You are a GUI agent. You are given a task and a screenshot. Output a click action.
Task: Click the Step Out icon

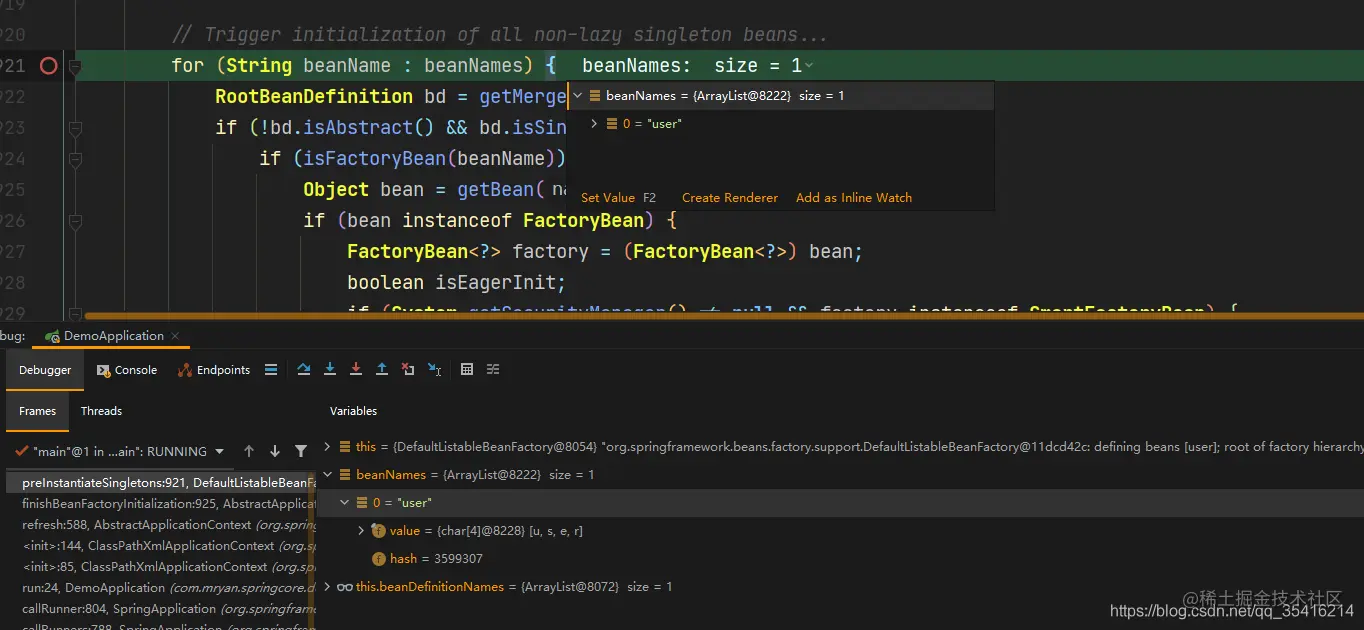pyautogui.click(x=382, y=370)
